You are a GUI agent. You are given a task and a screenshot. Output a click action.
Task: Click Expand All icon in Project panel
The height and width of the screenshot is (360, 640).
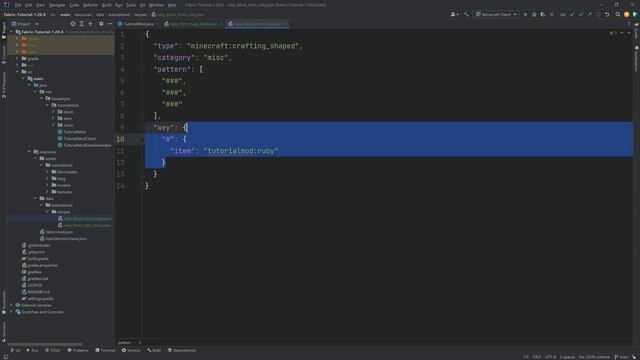click(x=82, y=24)
